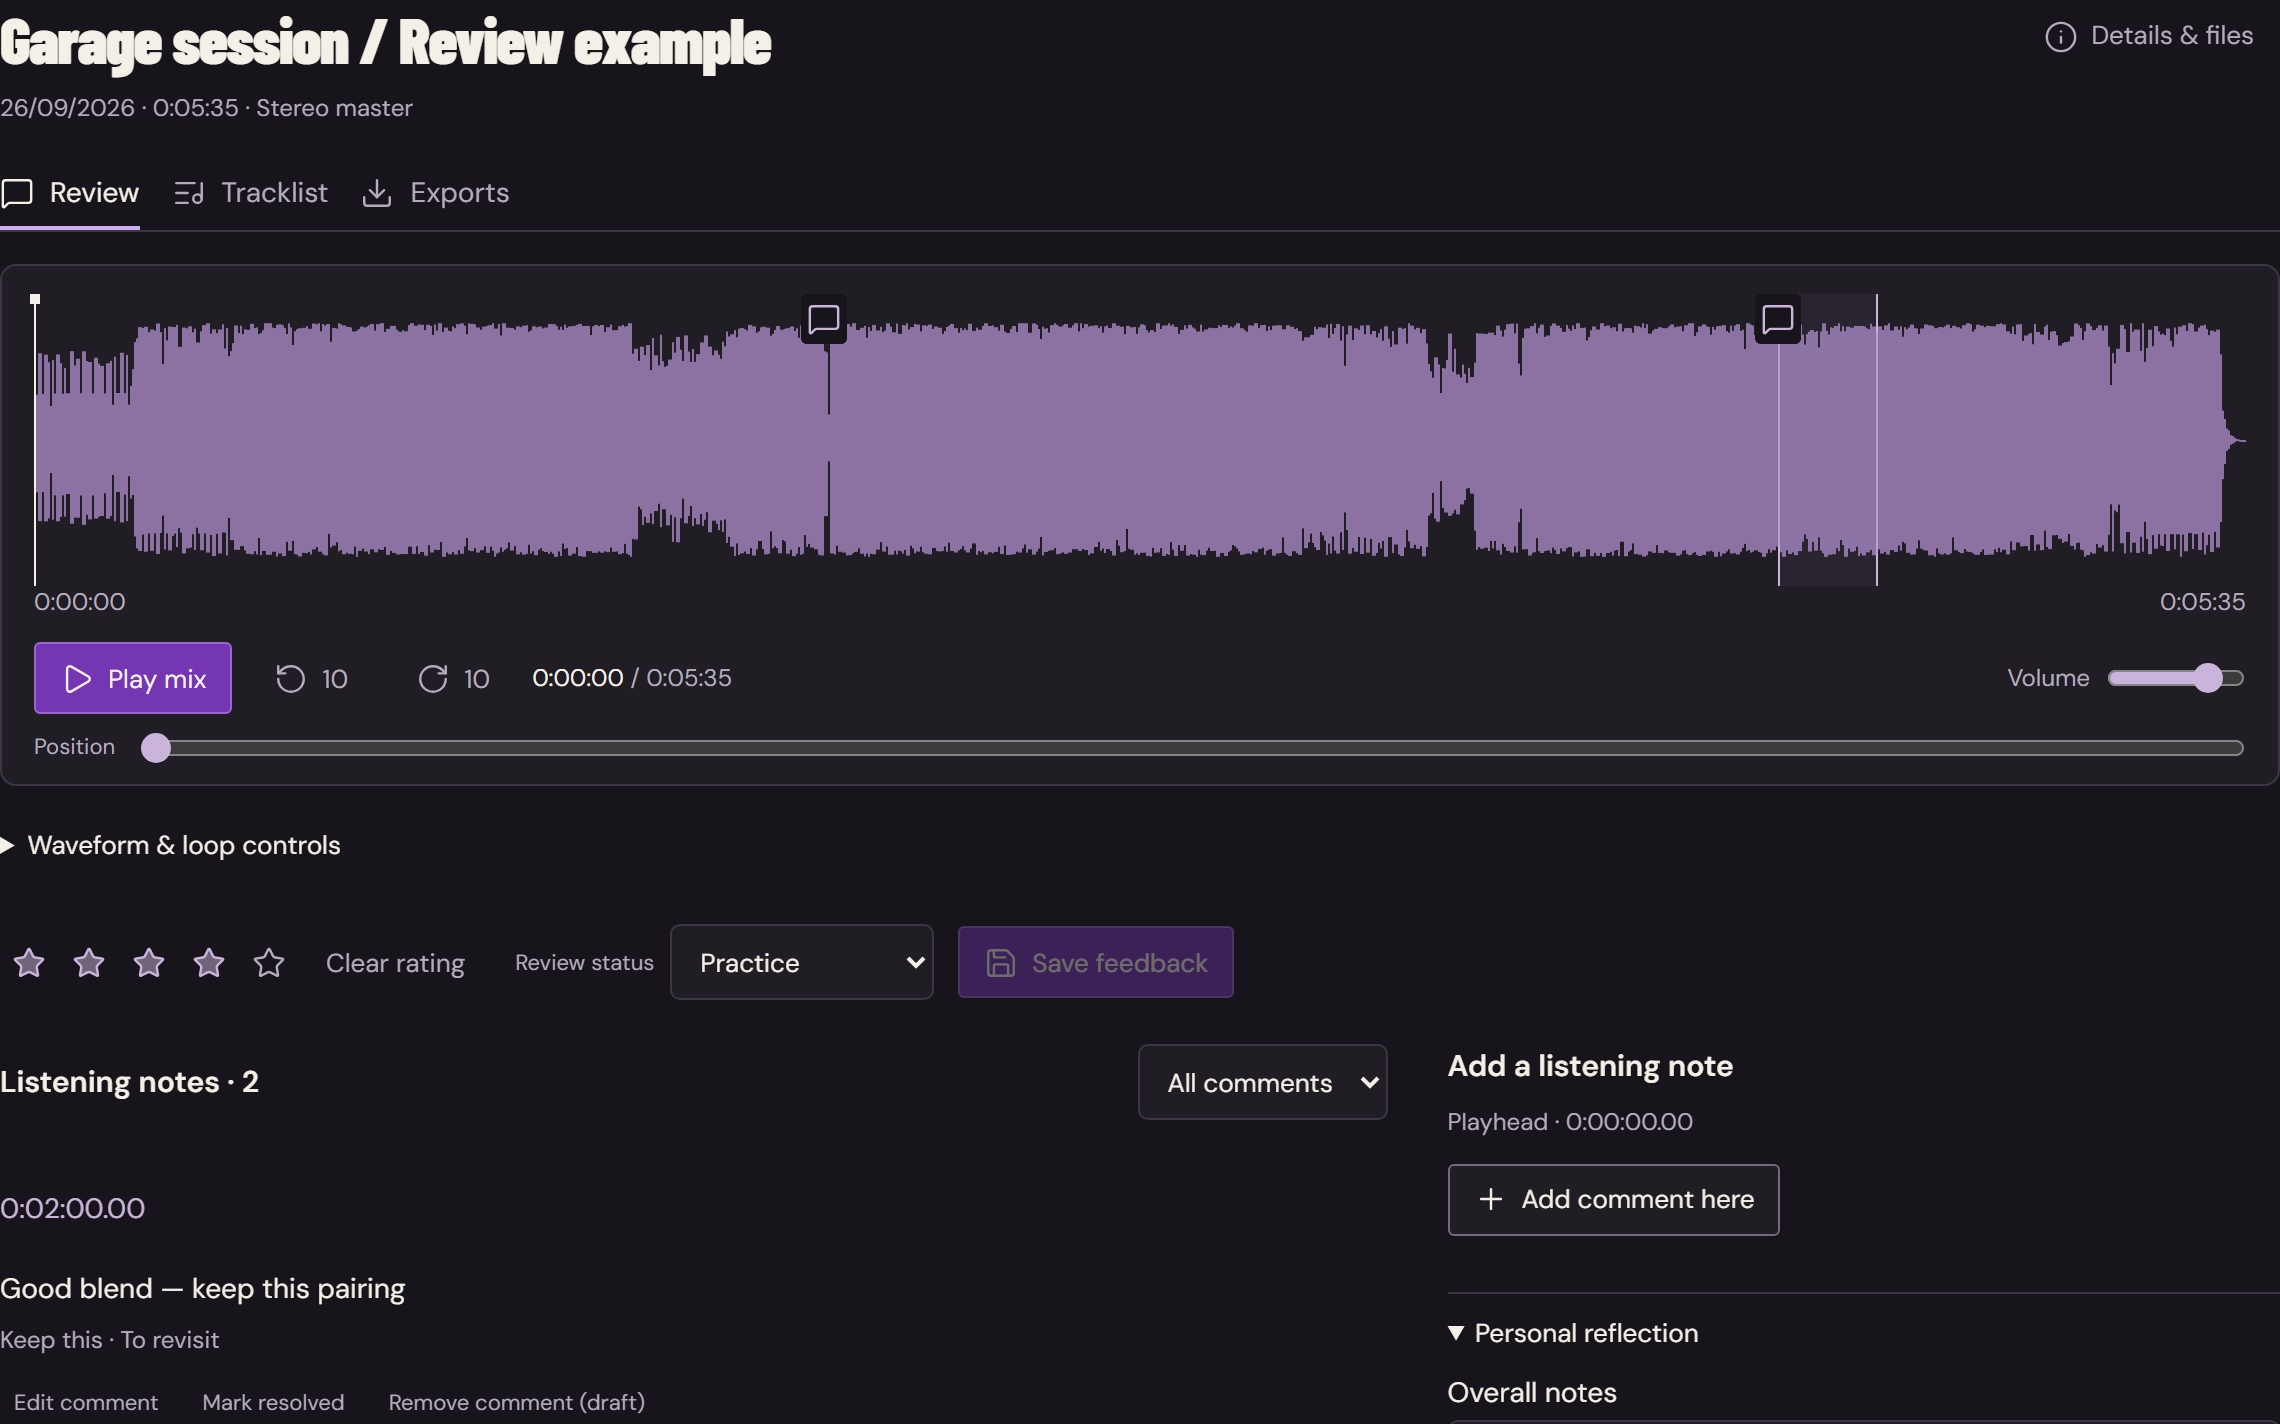Open the Exports tab
This screenshot has width=2280, height=1424.
(435, 193)
